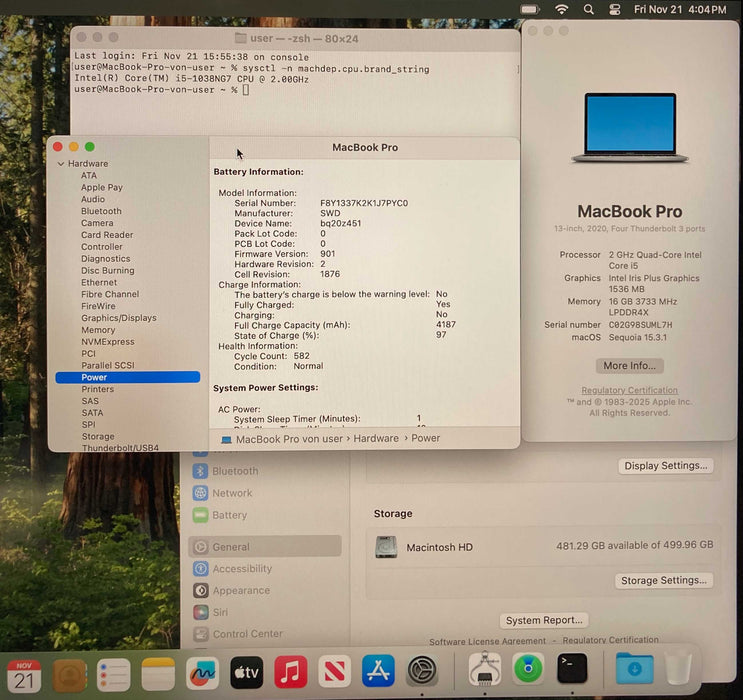Select General in System Settings sidebar
Screen dimensions: 743x700
pos(265,546)
